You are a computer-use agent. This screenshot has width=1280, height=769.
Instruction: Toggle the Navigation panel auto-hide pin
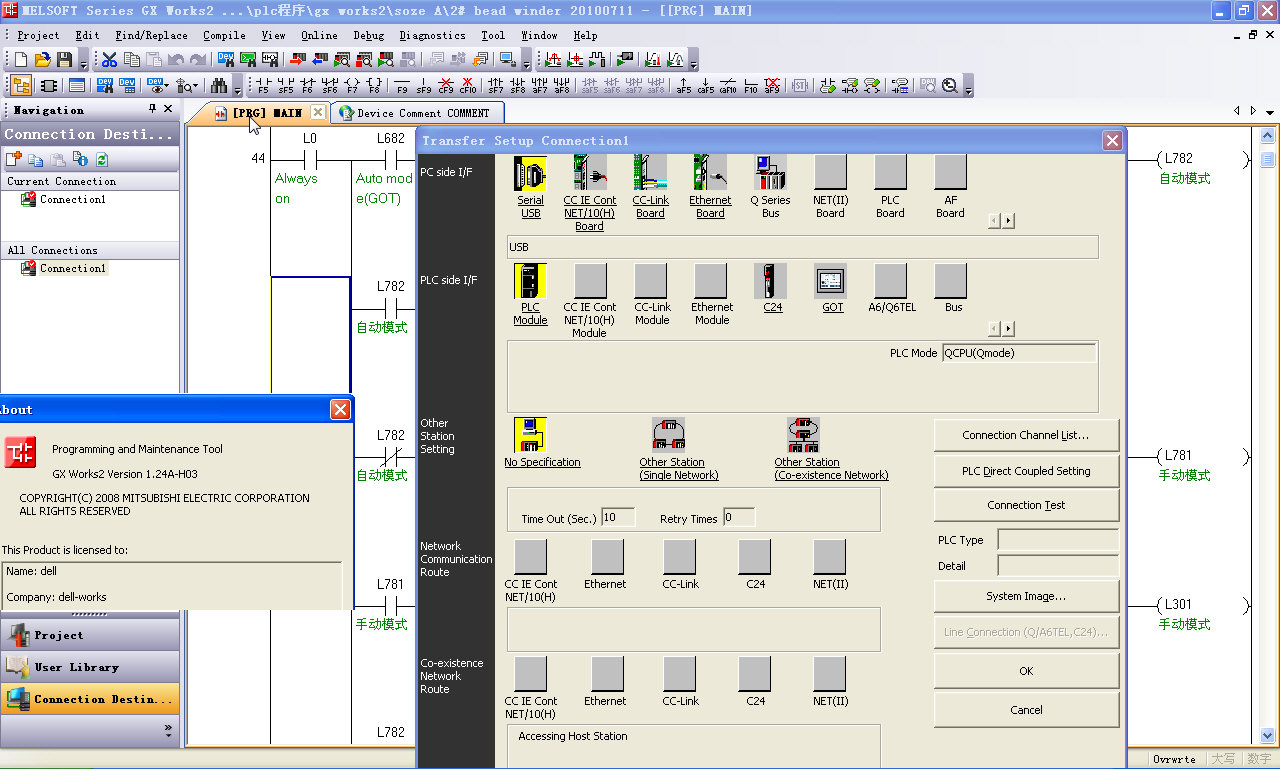tap(152, 109)
